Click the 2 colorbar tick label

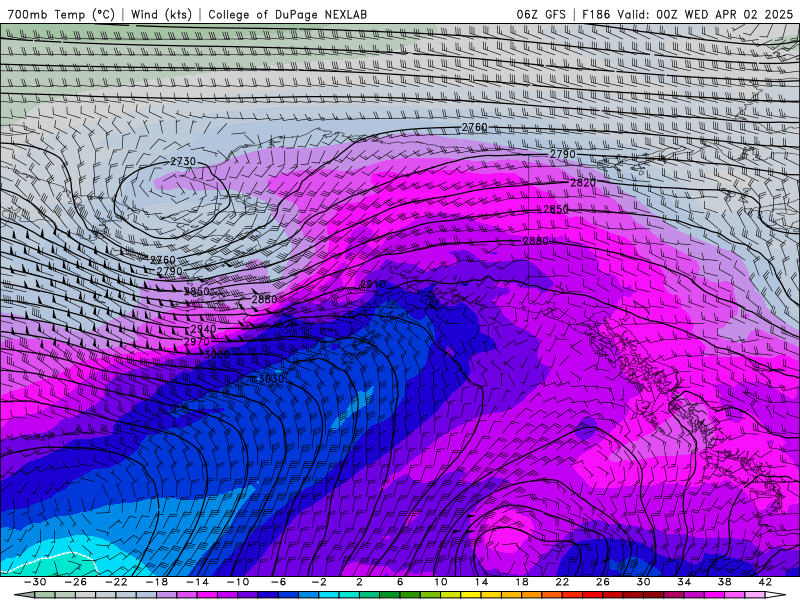pos(359,582)
